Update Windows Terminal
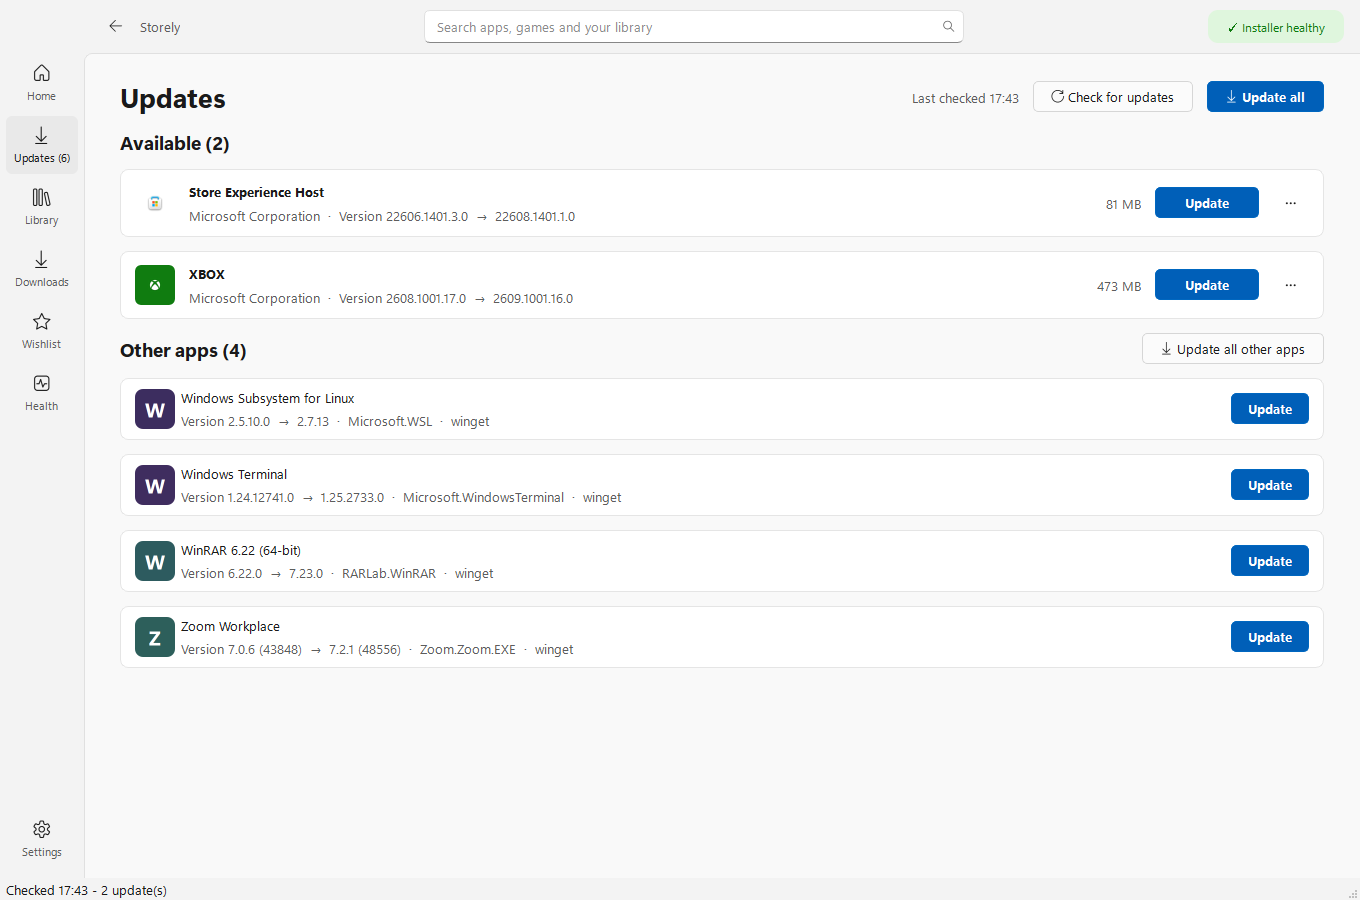Viewport: 1360px width, 900px height. [x=1270, y=485]
